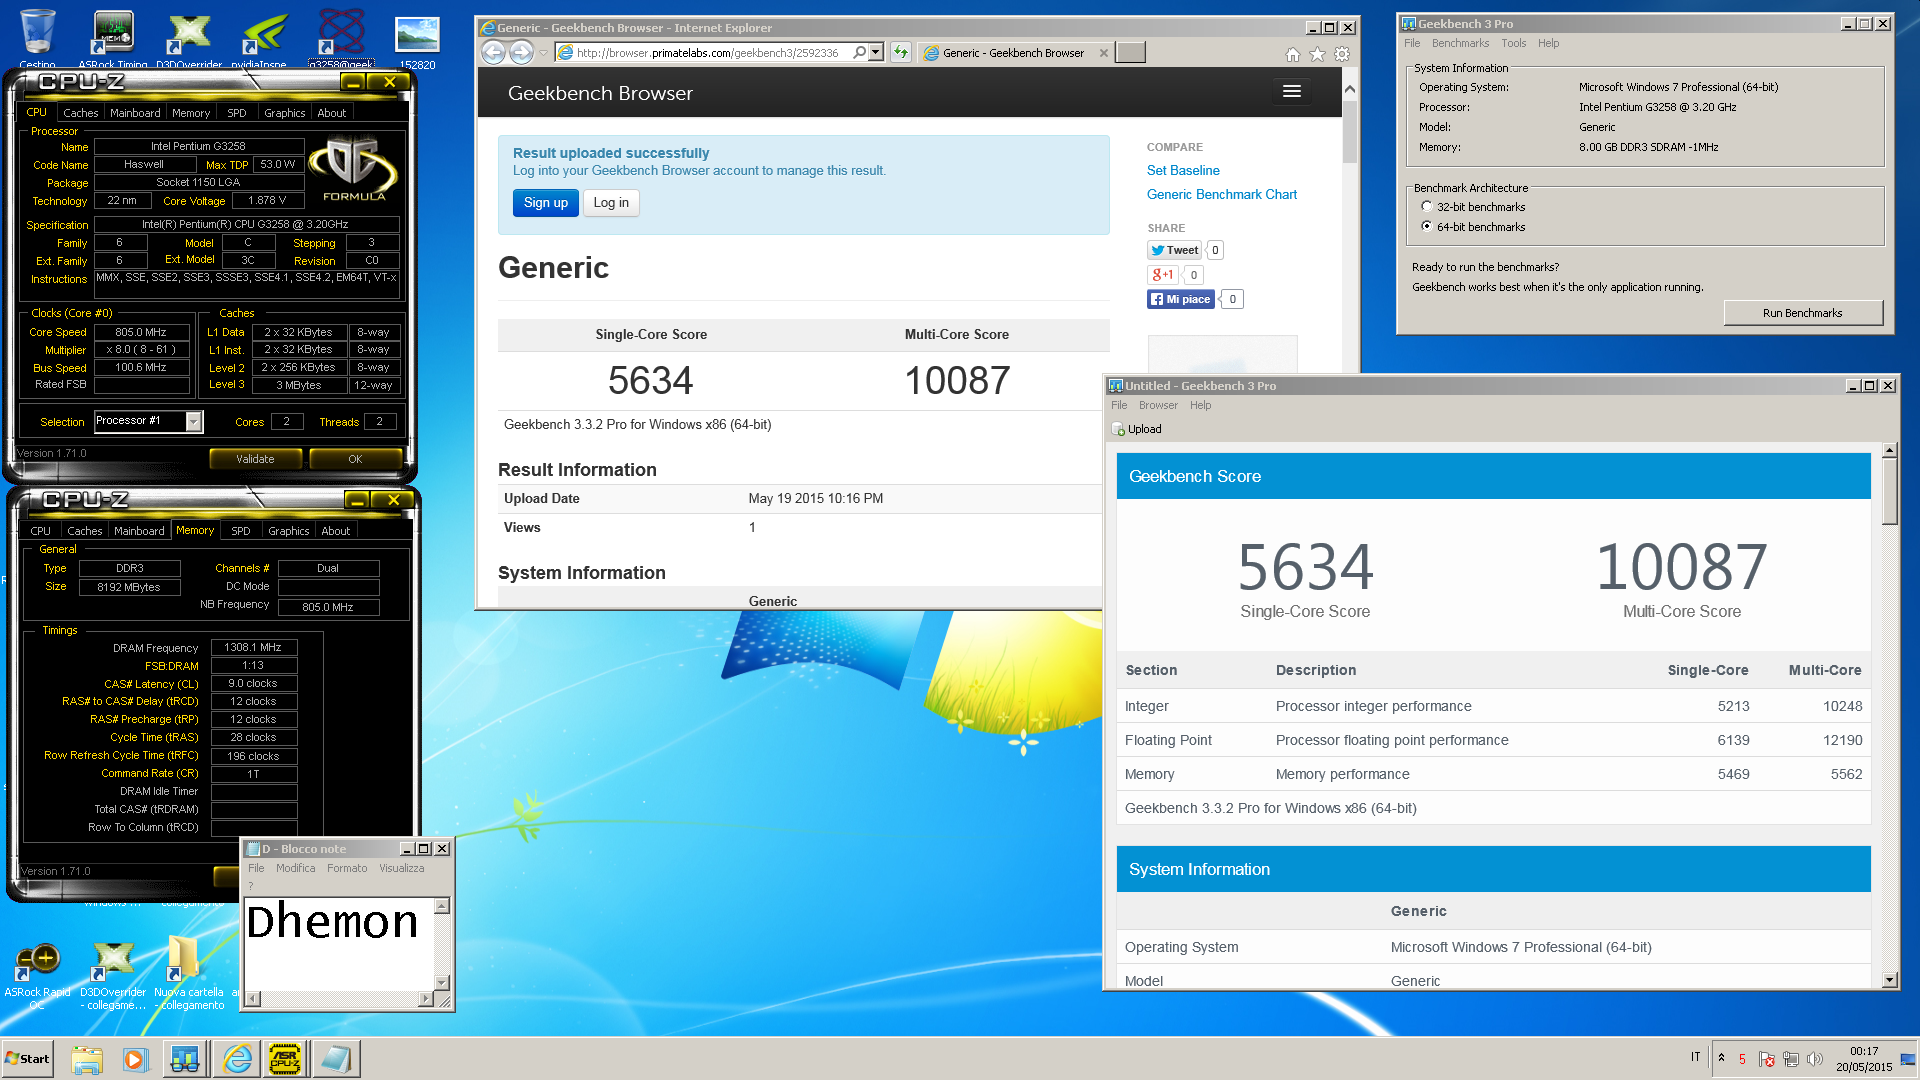This screenshot has height=1080, width=1920.
Task: Select 64-bit benchmarks option
Action: point(1426,227)
